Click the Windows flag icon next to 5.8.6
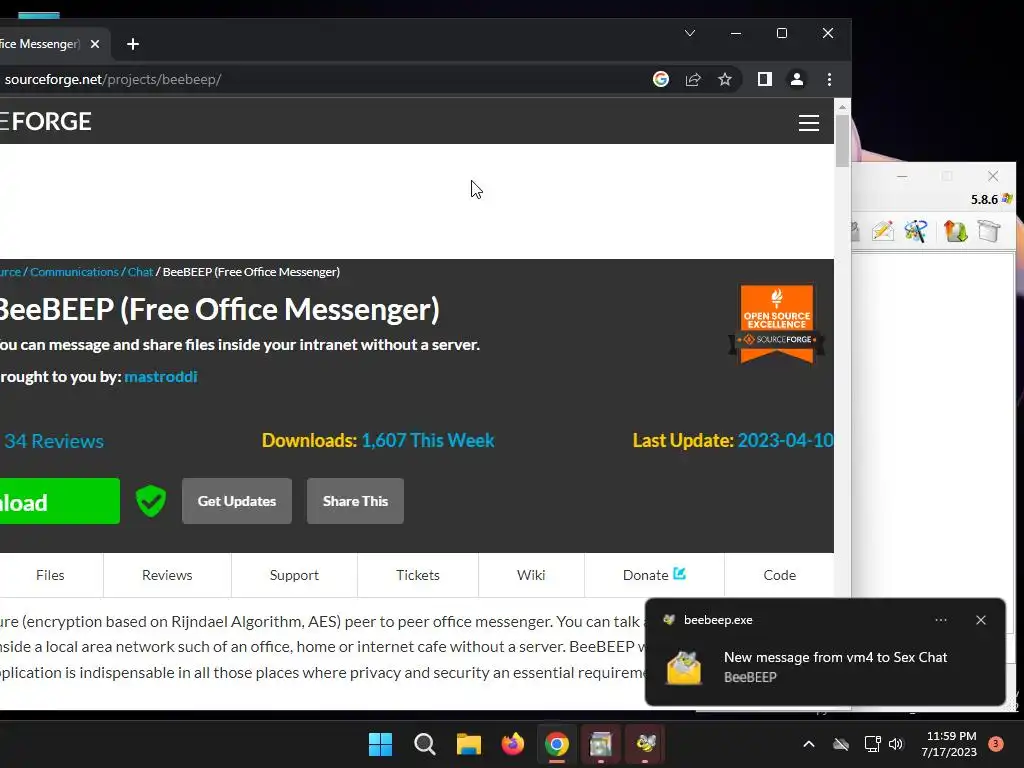 point(1008,199)
